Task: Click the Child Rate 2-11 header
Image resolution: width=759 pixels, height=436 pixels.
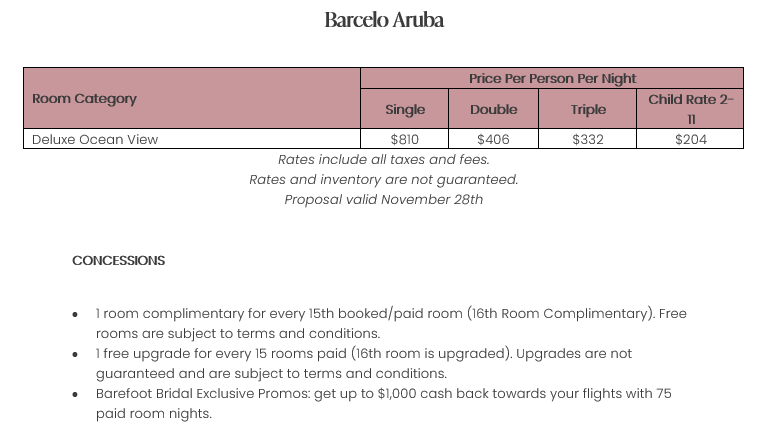Action: pos(691,108)
